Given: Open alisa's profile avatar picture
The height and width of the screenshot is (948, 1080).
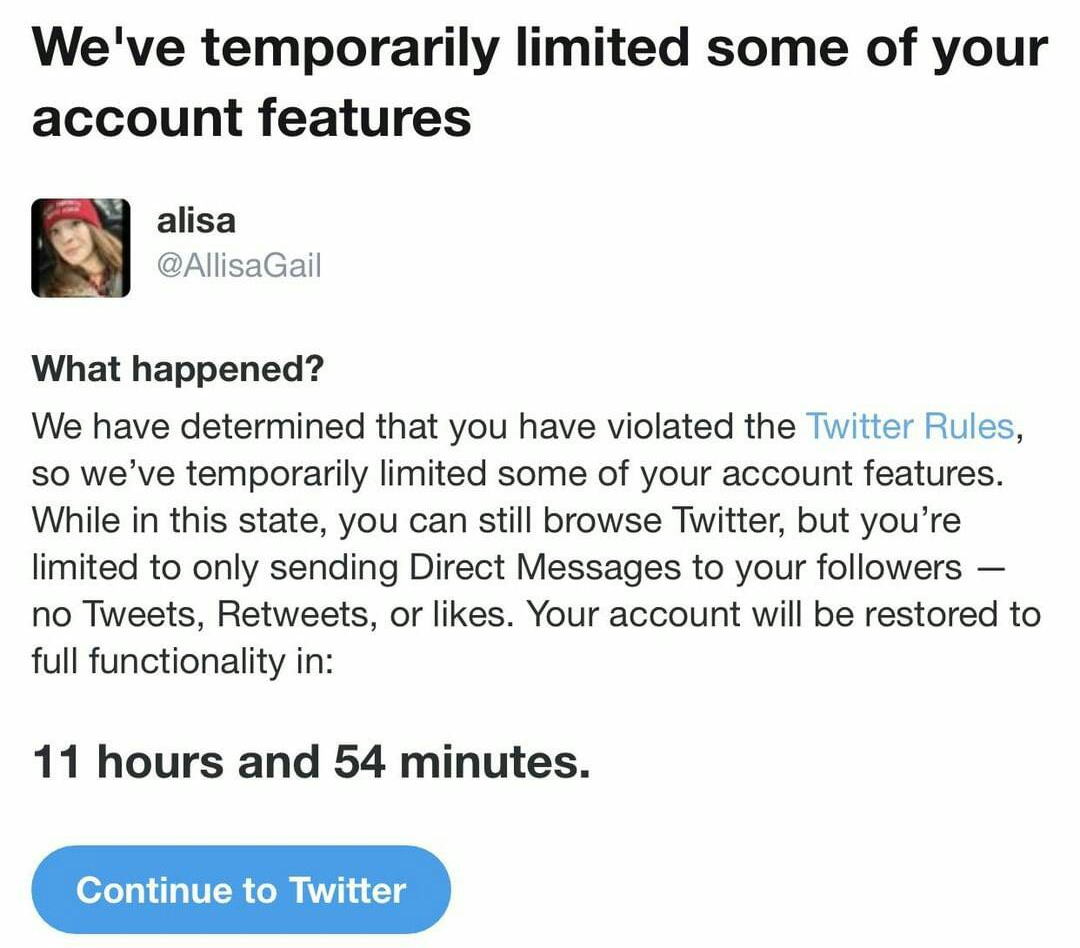Looking at the screenshot, I should (x=81, y=248).
